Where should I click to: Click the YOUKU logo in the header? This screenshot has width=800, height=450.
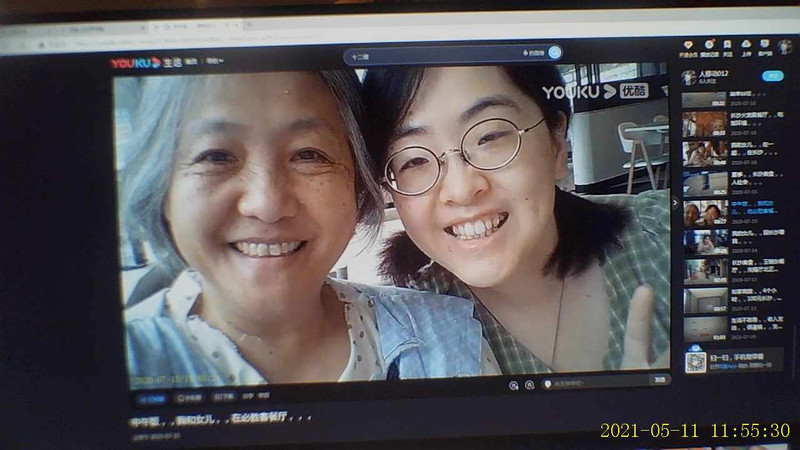tap(135, 63)
